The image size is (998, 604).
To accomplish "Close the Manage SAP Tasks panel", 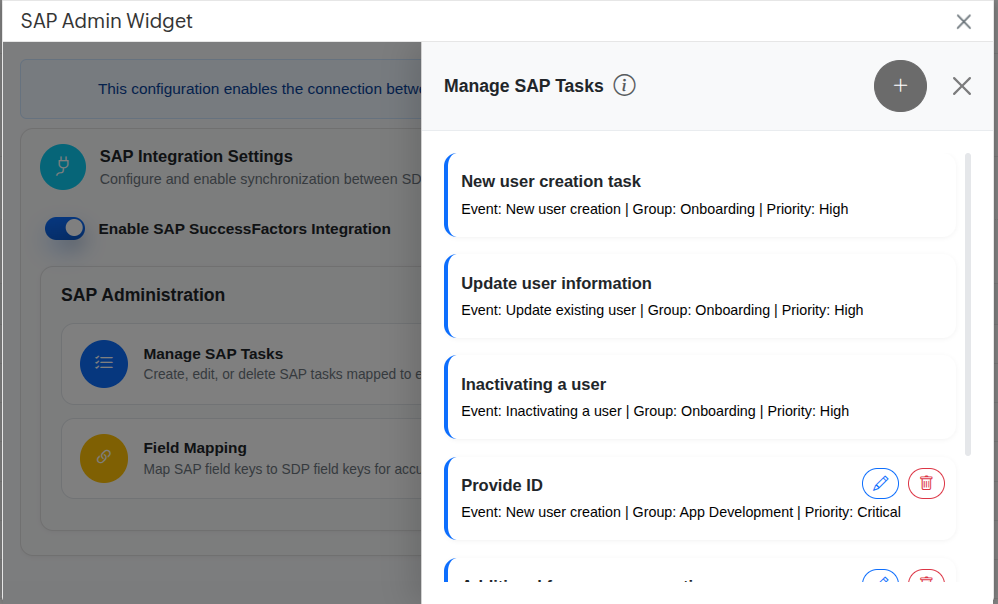I will point(961,86).
